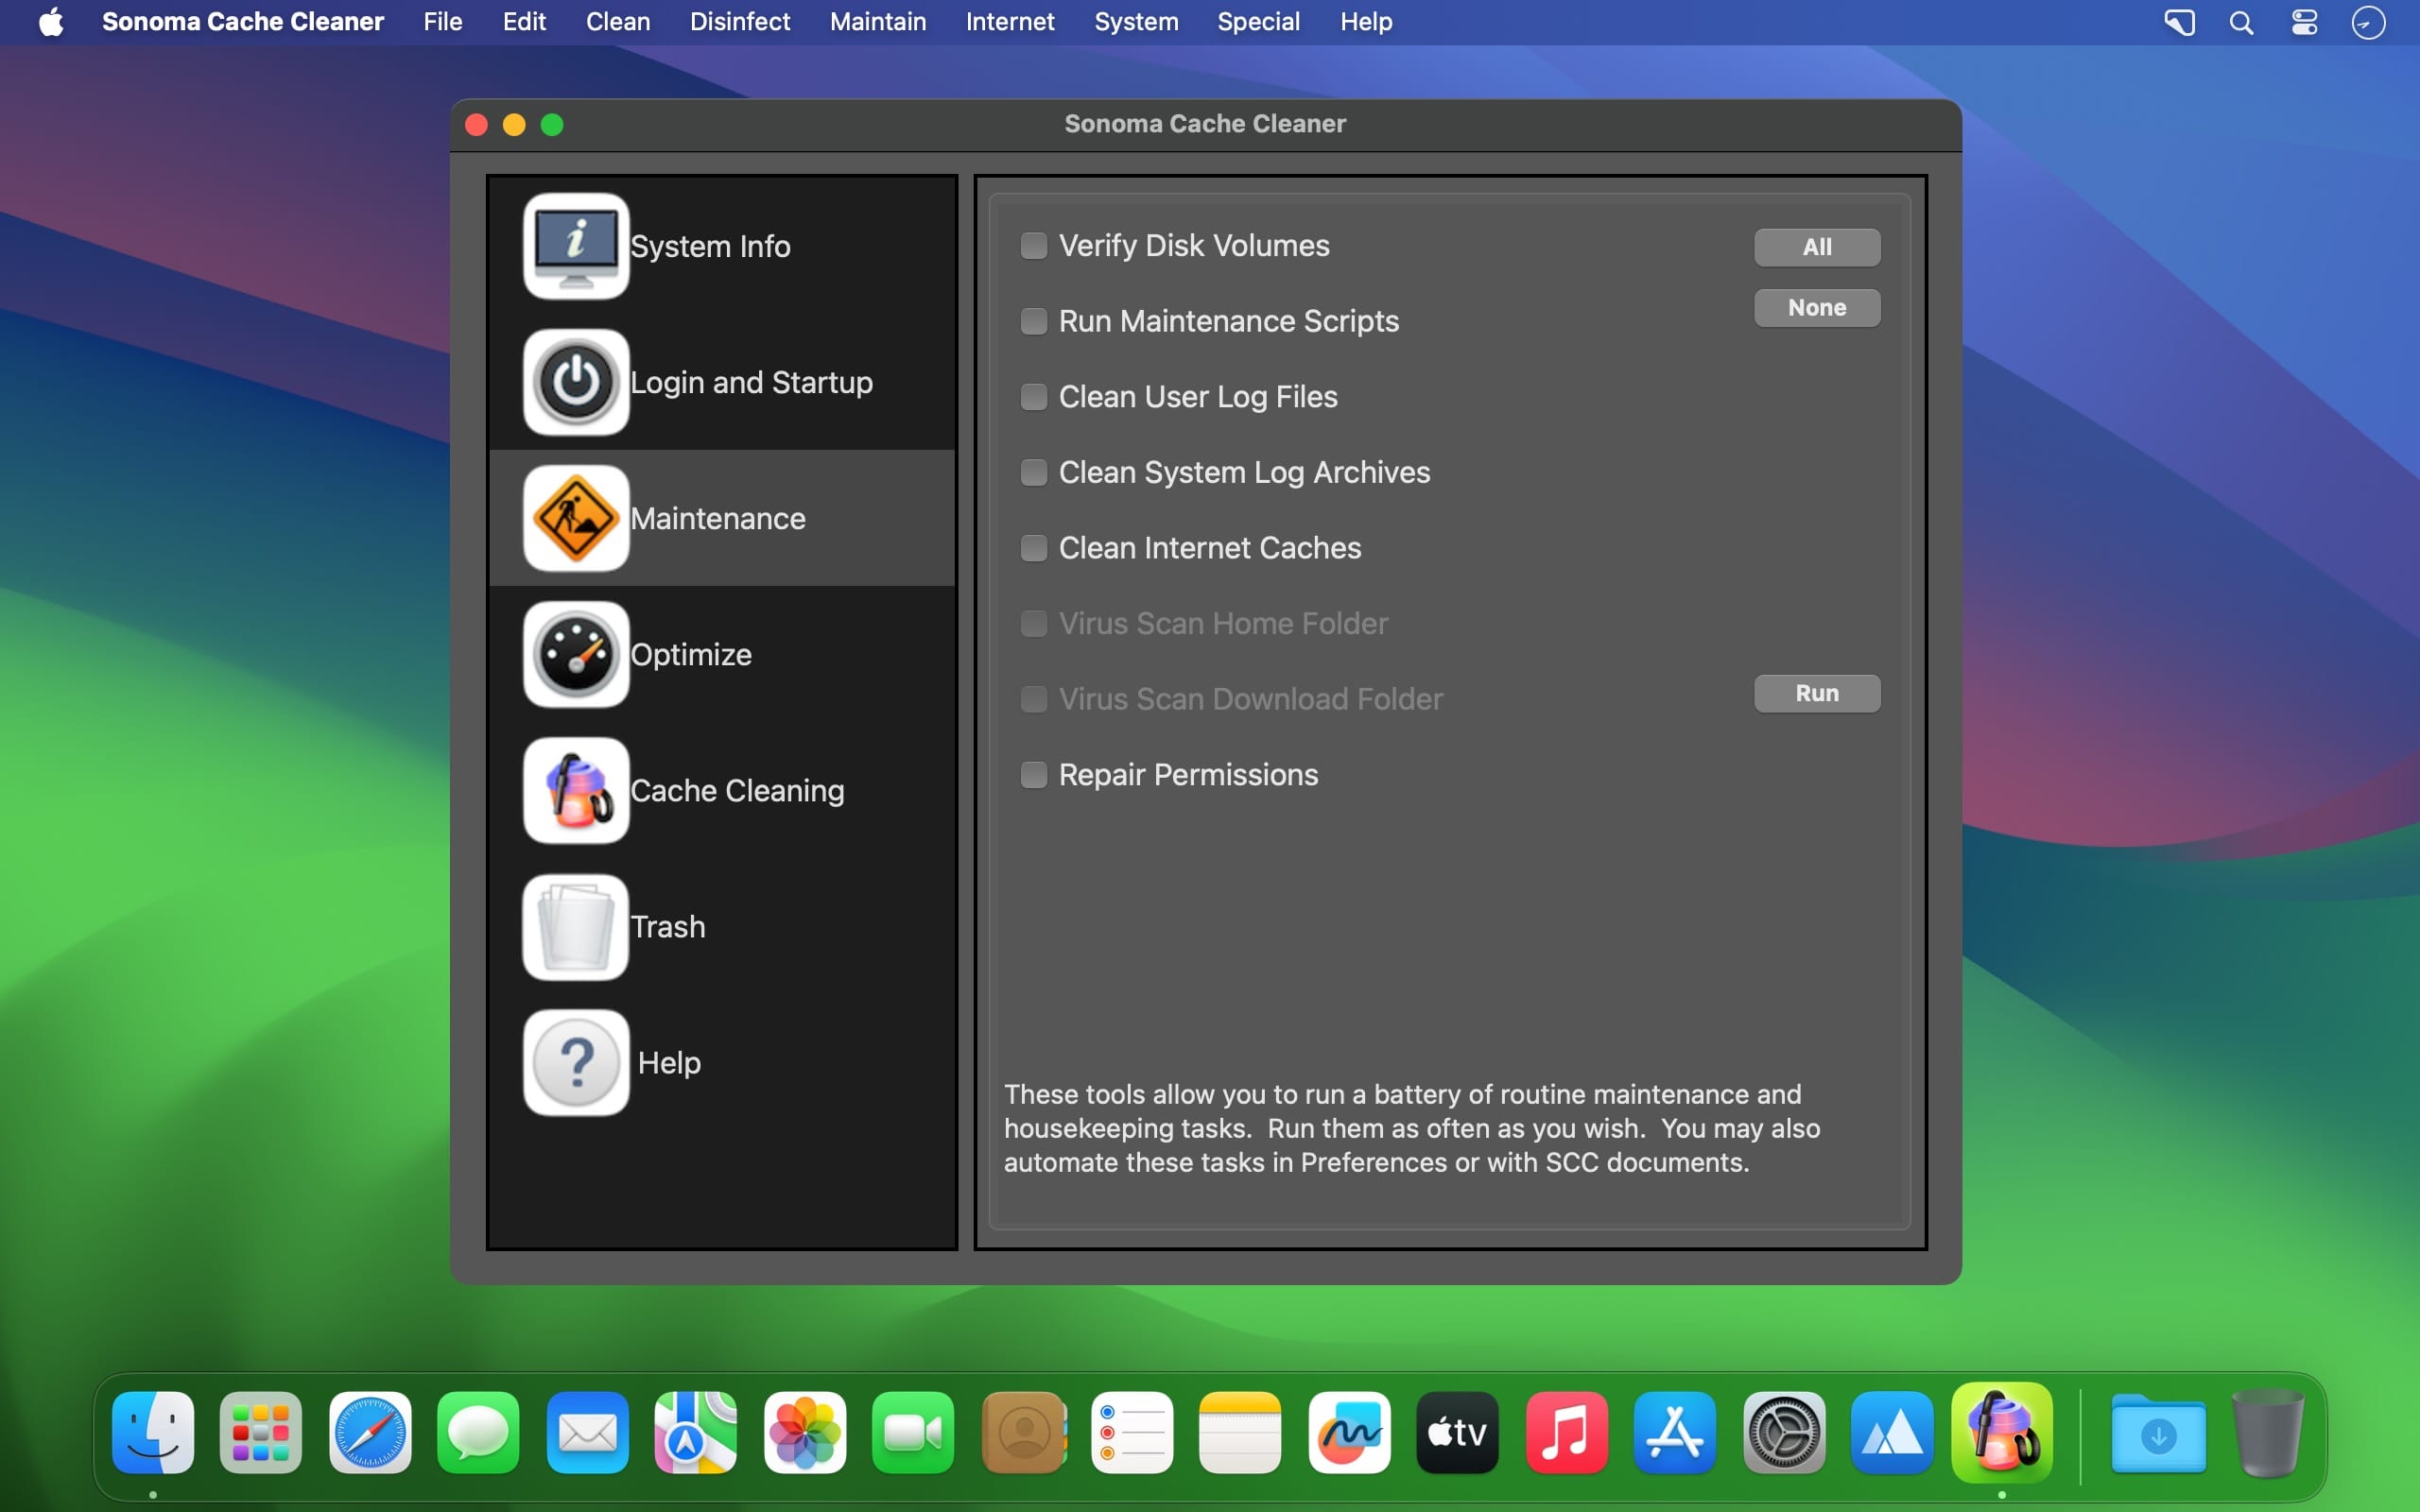Viewport: 2420px width, 1512px height.
Task: Open the File menu
Action: [442, 22]
